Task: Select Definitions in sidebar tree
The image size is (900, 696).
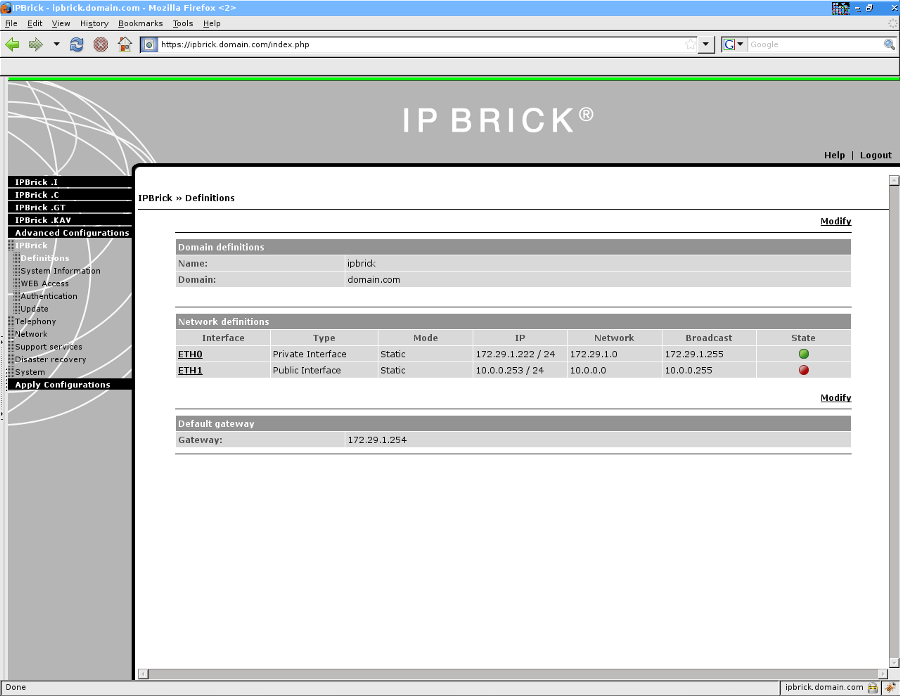Action: (x=45, y=258)
